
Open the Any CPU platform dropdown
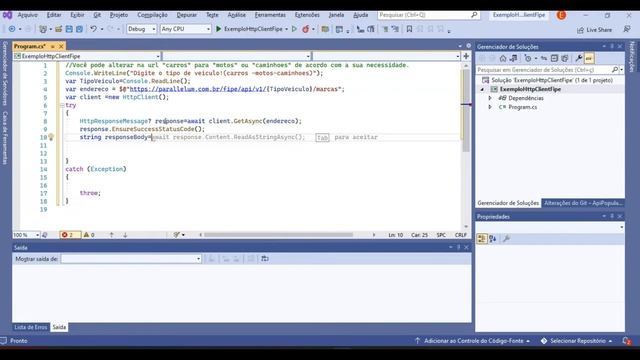(186, 29)
